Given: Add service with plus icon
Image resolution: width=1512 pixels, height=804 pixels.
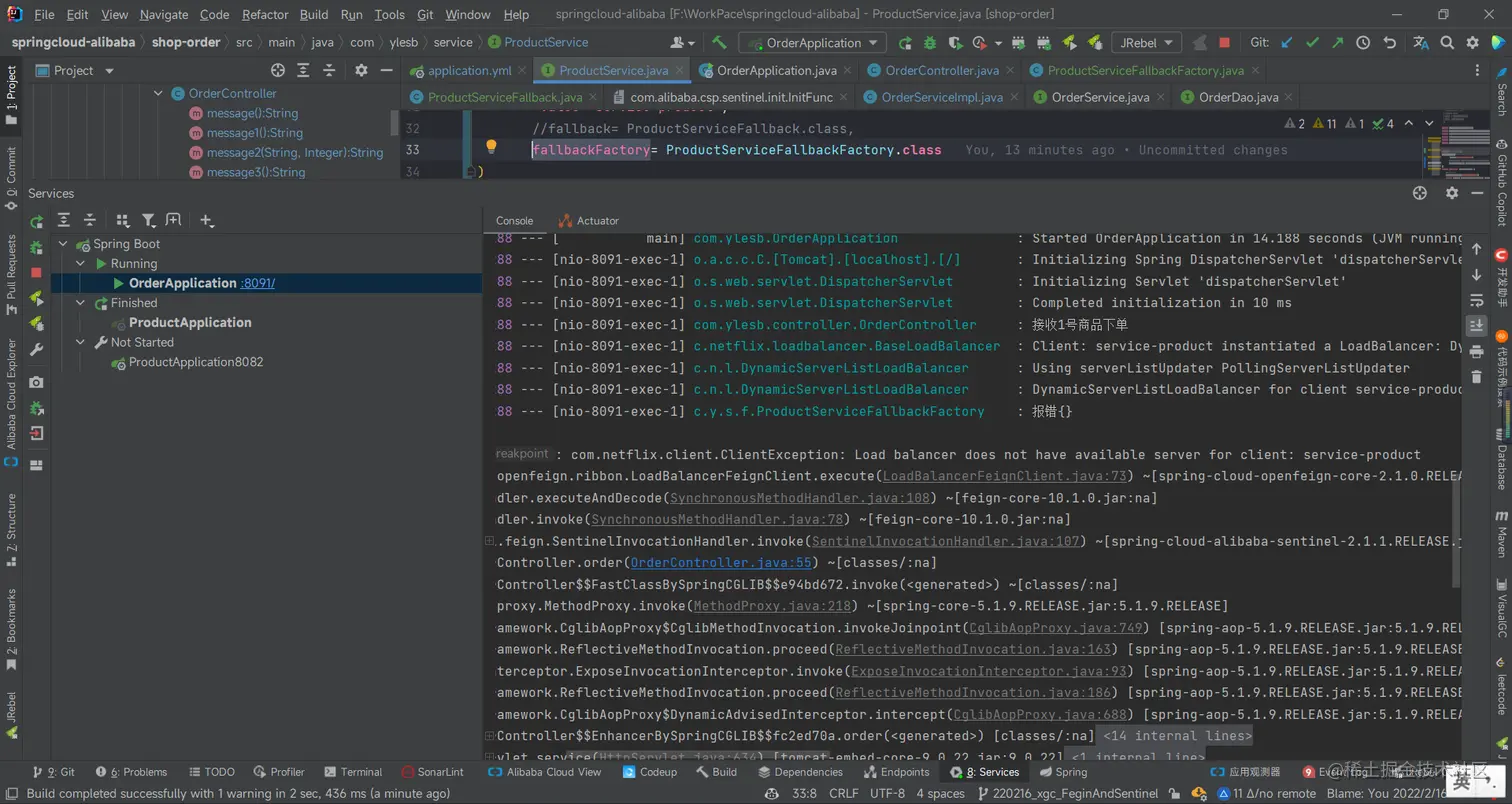Looking at the screenshot, I should click(206, 220).
